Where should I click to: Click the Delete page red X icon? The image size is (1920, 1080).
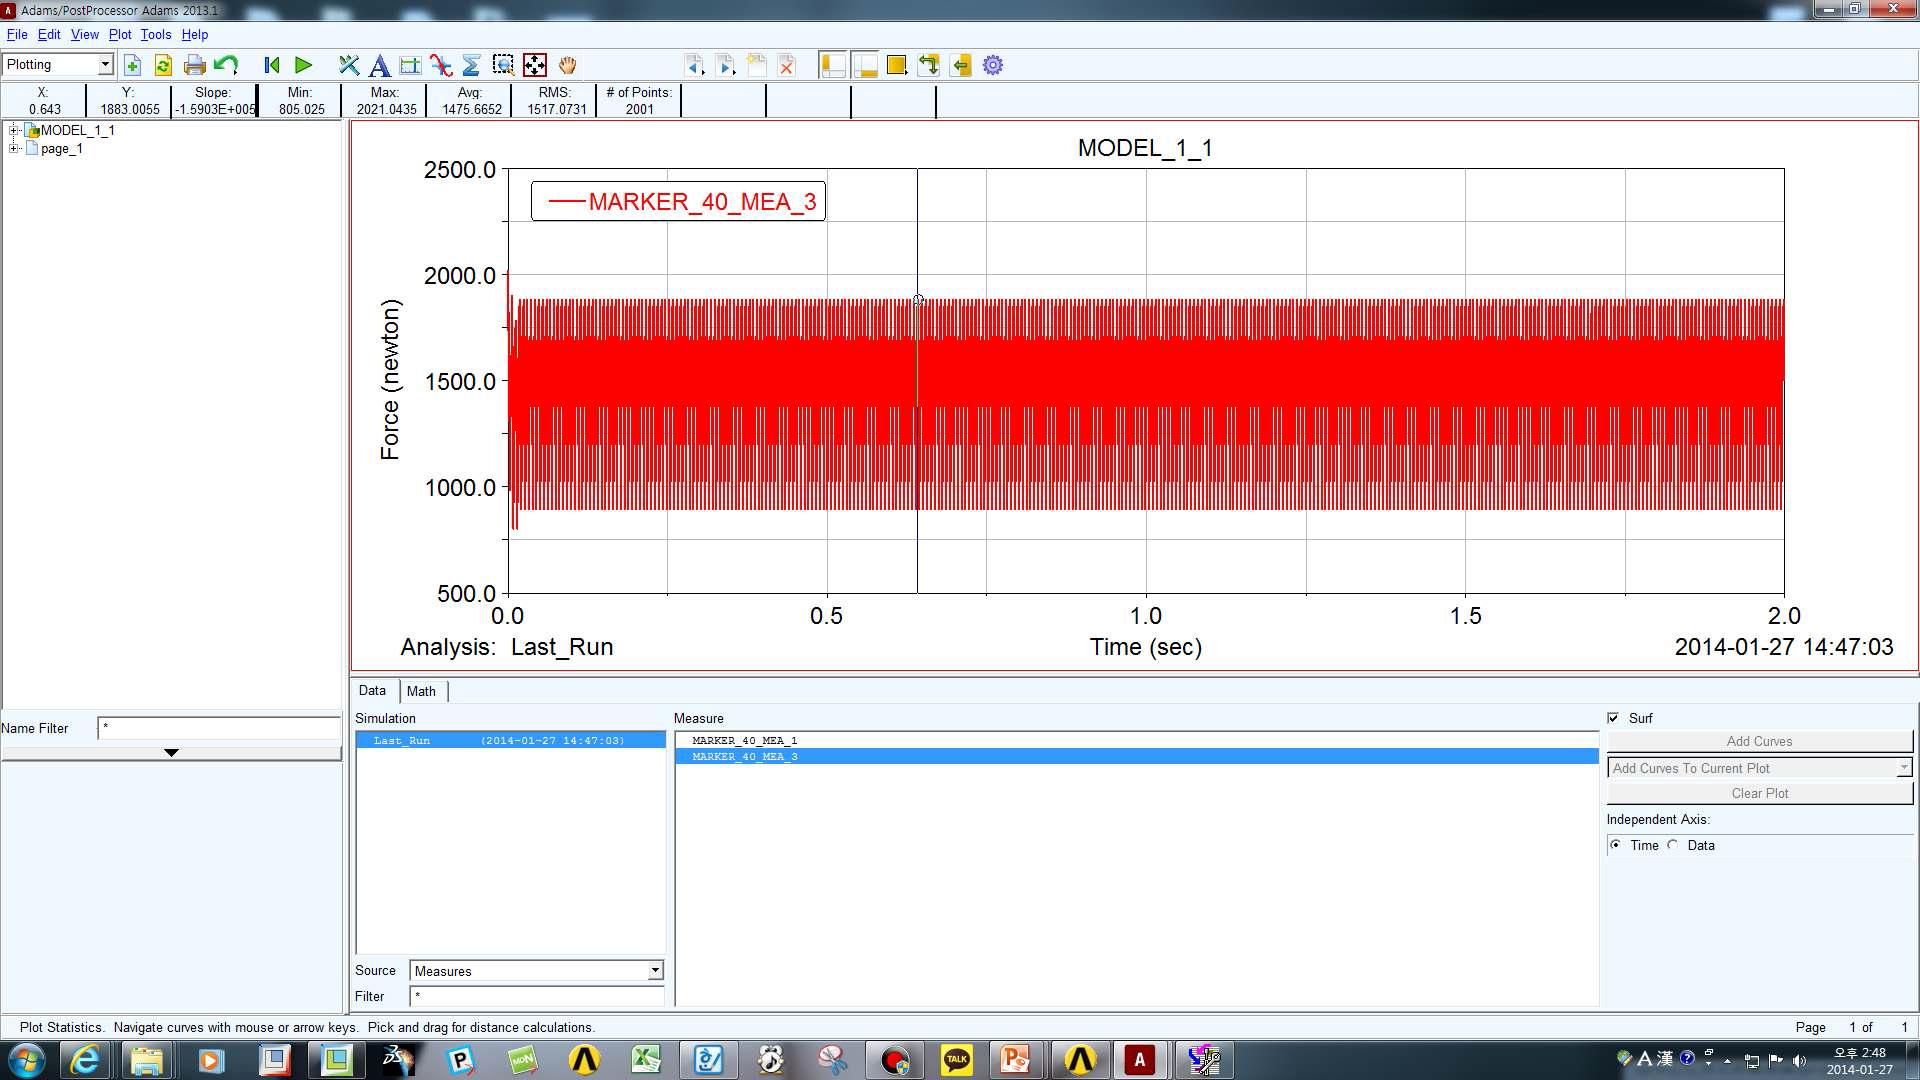[x=787, y=66]
